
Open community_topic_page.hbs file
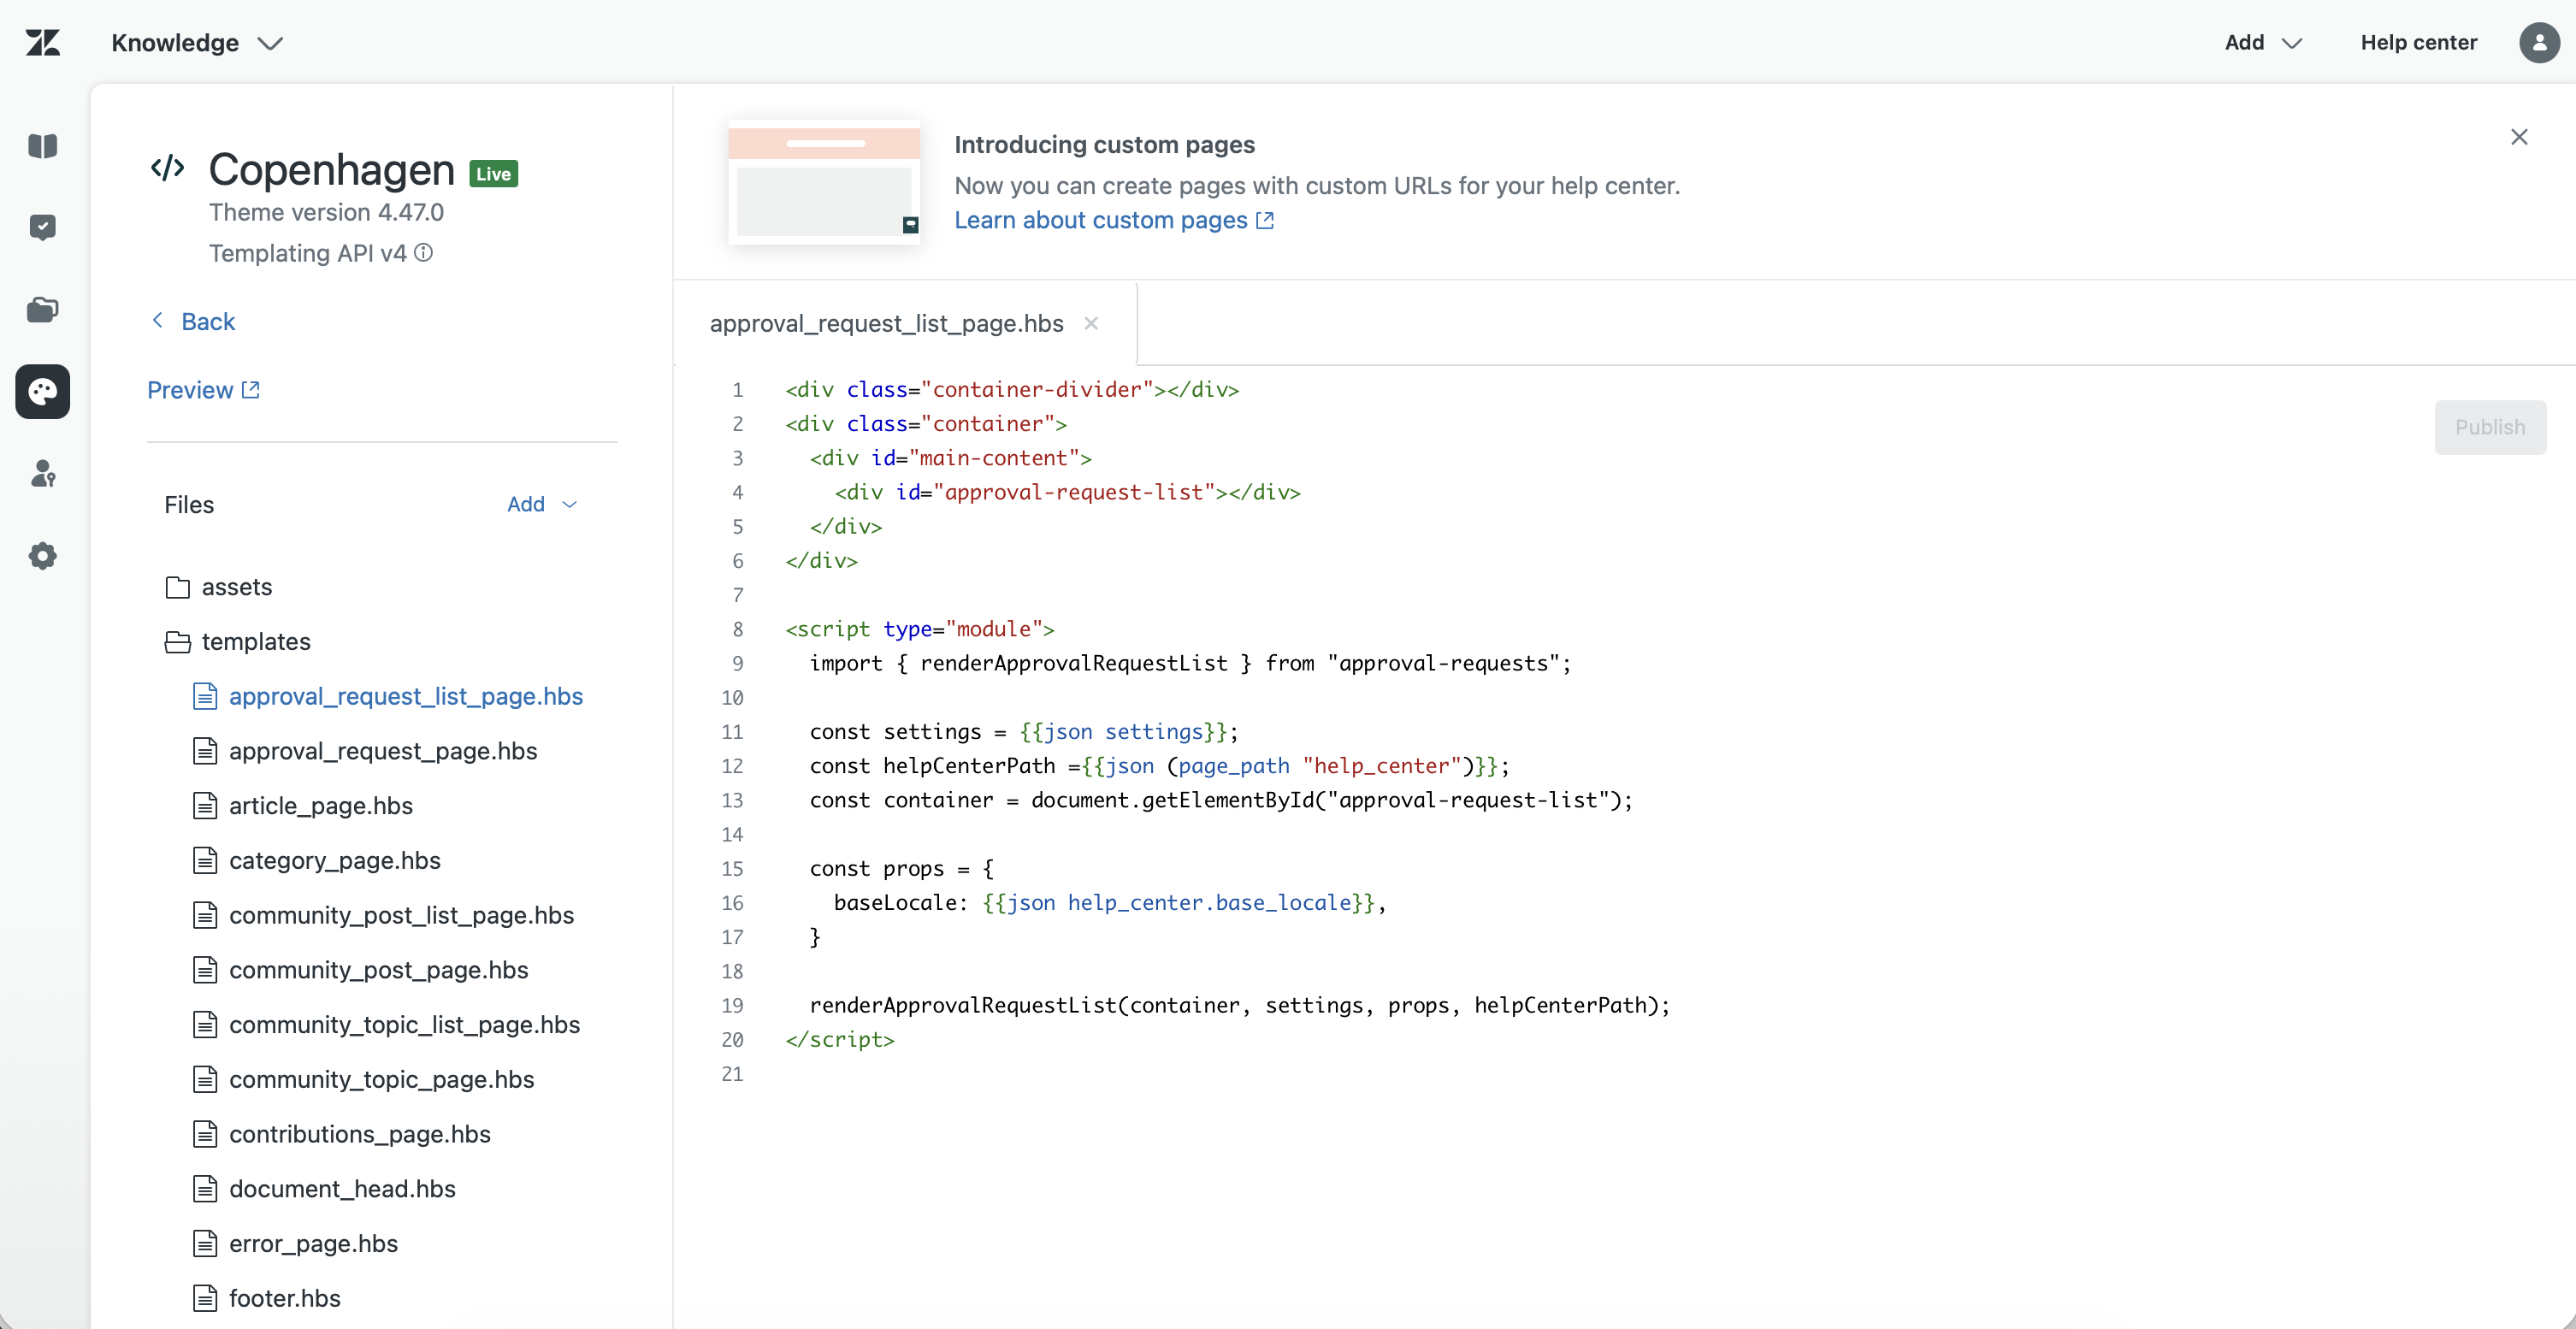click(x=364, y=1080)
